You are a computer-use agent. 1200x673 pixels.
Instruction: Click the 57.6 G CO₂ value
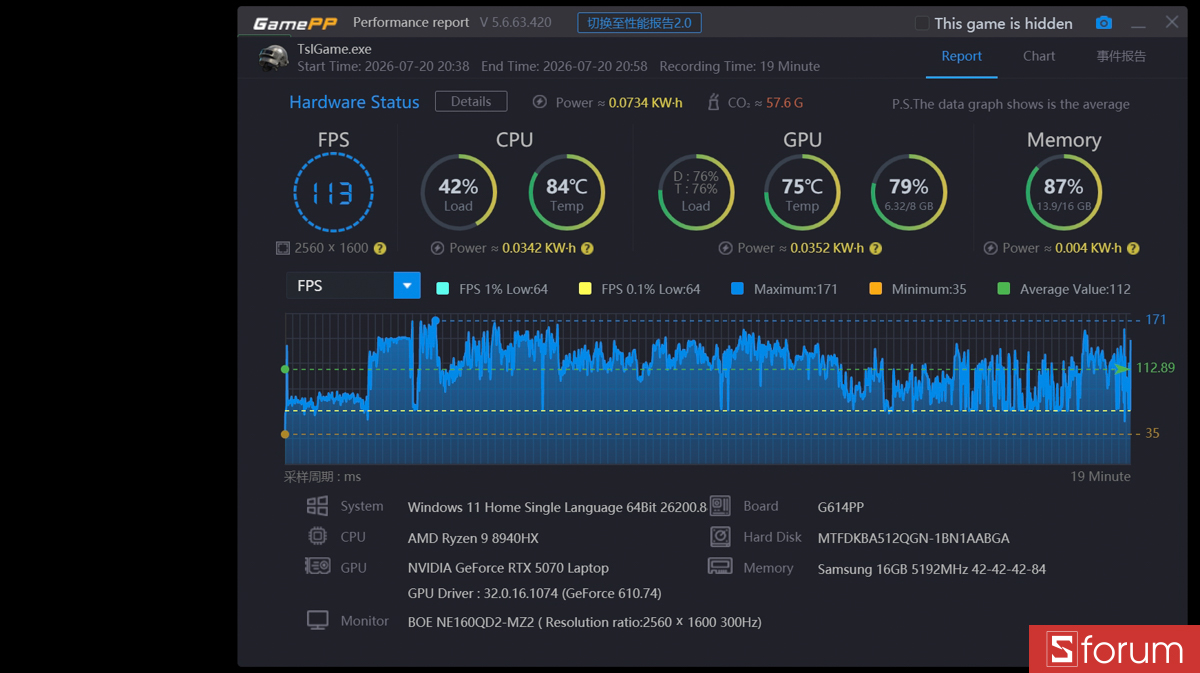(x=784, y=102)
